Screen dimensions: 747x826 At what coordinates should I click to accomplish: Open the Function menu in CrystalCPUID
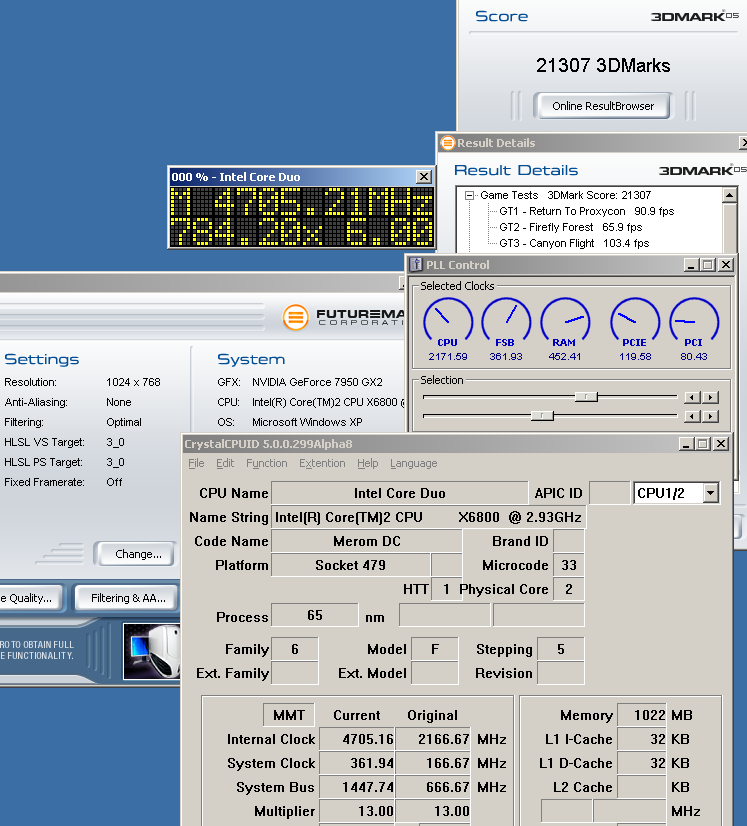coord(267,463)
